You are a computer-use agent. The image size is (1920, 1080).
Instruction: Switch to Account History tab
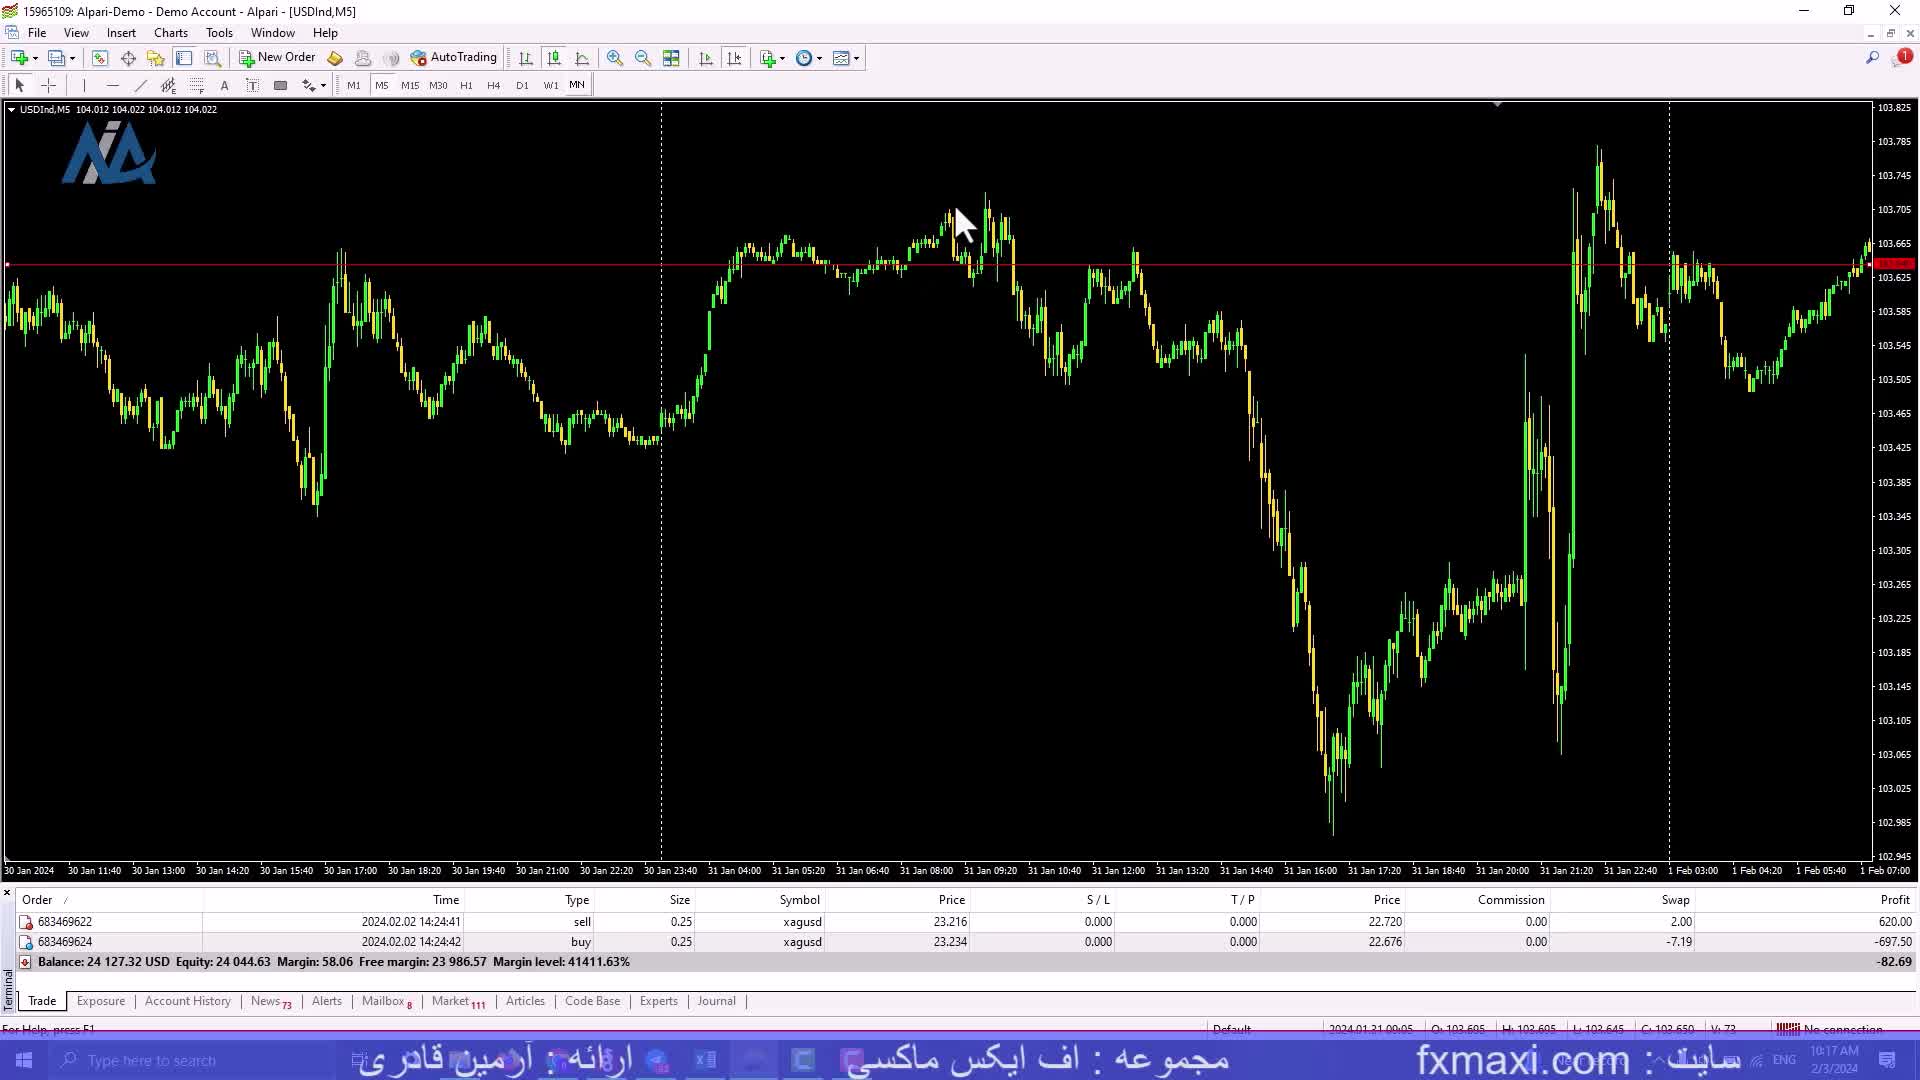(187, 1001)
